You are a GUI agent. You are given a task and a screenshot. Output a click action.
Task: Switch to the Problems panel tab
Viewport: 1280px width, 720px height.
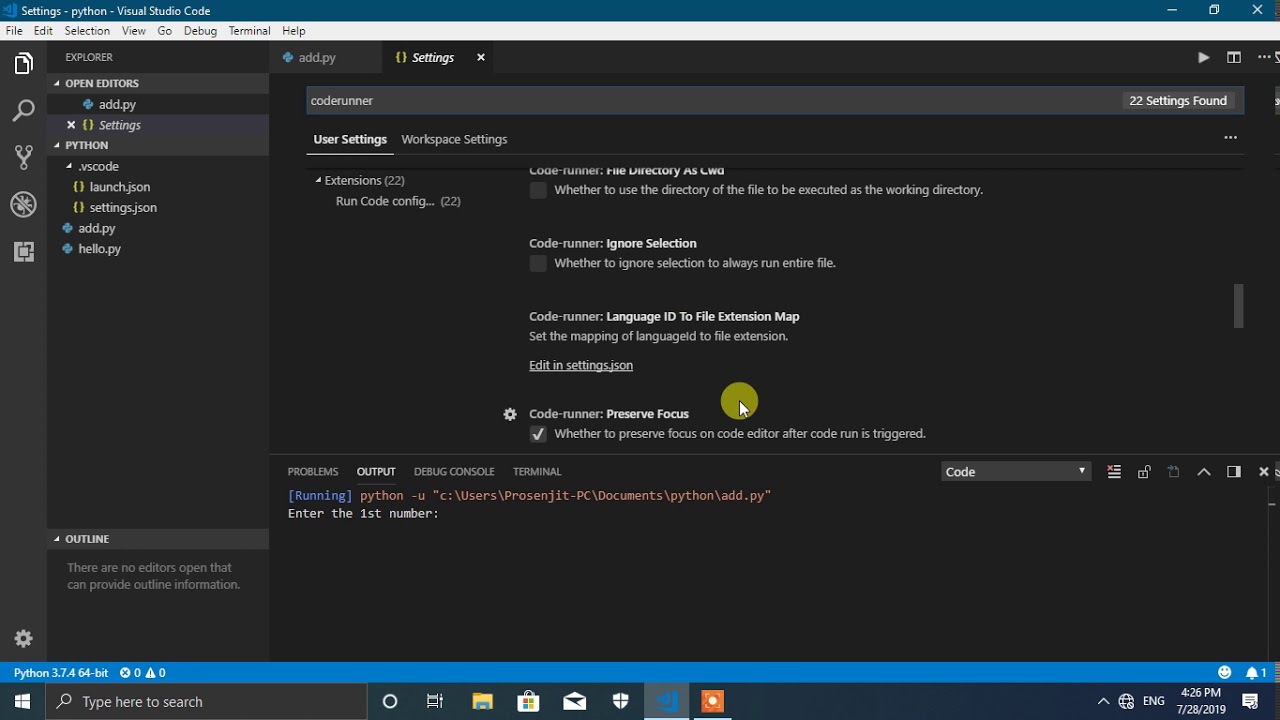point(313,472)
